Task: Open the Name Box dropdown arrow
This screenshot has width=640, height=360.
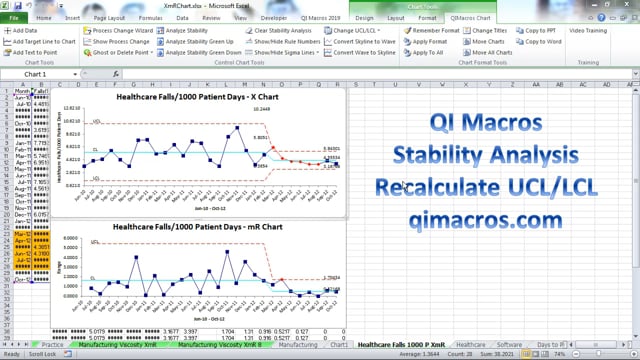Action: tap(75, 74)
